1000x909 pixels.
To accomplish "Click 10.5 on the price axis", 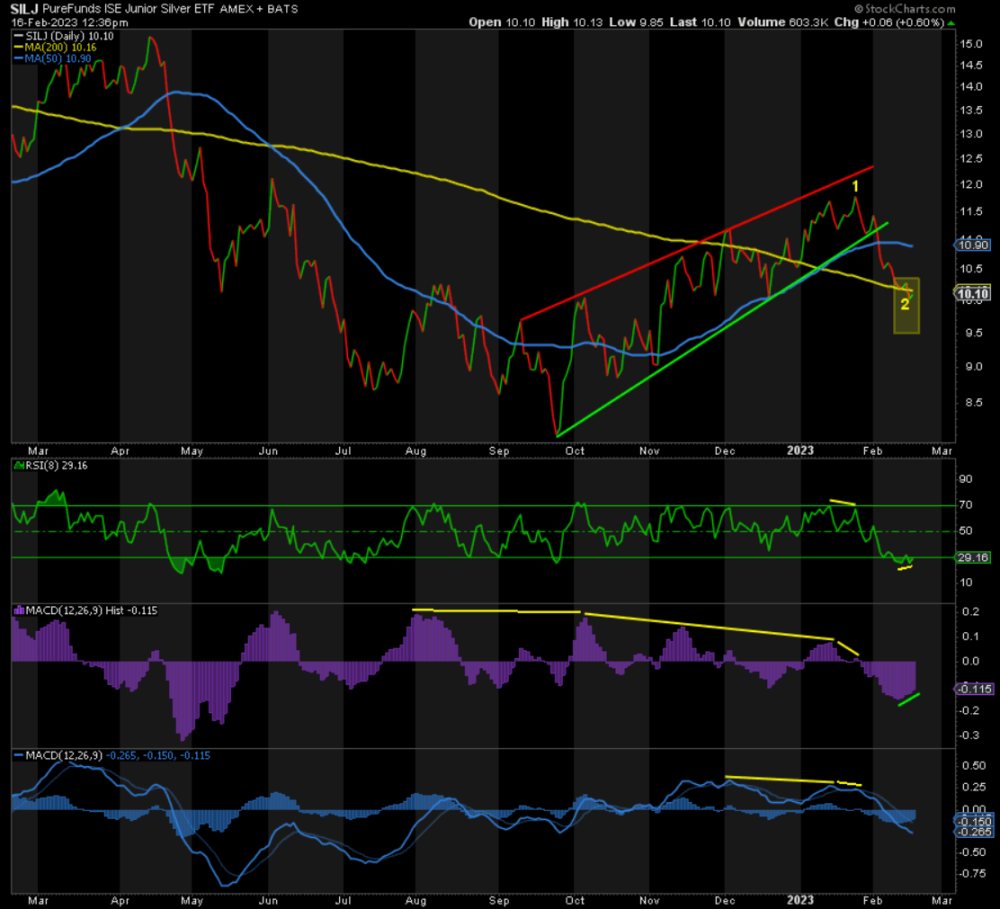I will coord(971,269).
